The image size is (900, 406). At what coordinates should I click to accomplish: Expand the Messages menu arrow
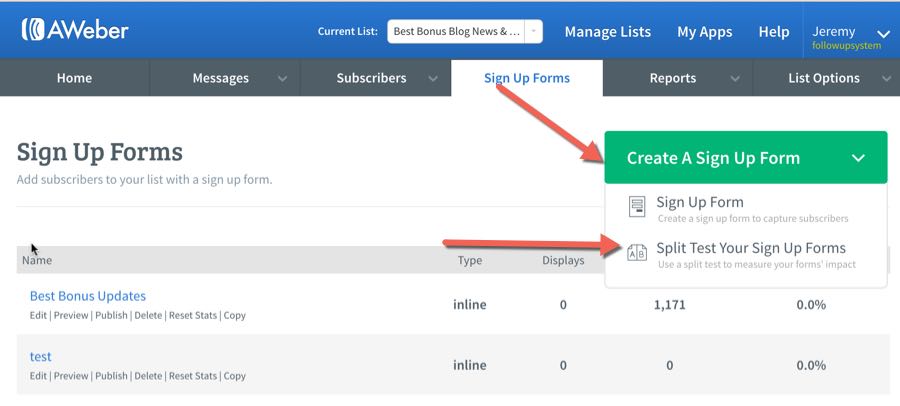pyautogui.click(x=282, y=79)
